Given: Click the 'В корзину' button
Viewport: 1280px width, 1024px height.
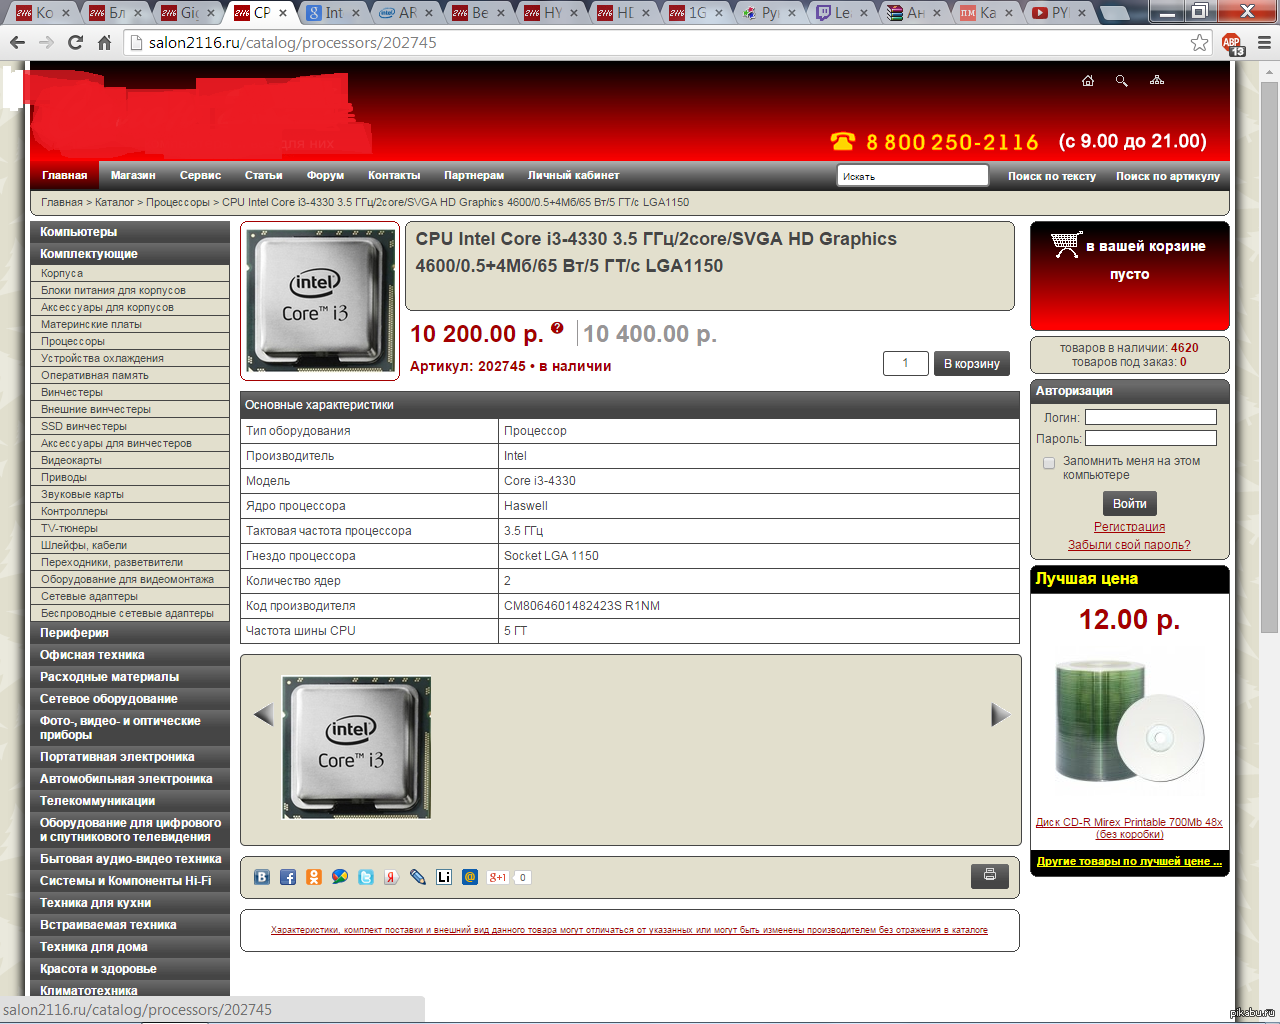Looking at the screenshot, I should (972, 364).
